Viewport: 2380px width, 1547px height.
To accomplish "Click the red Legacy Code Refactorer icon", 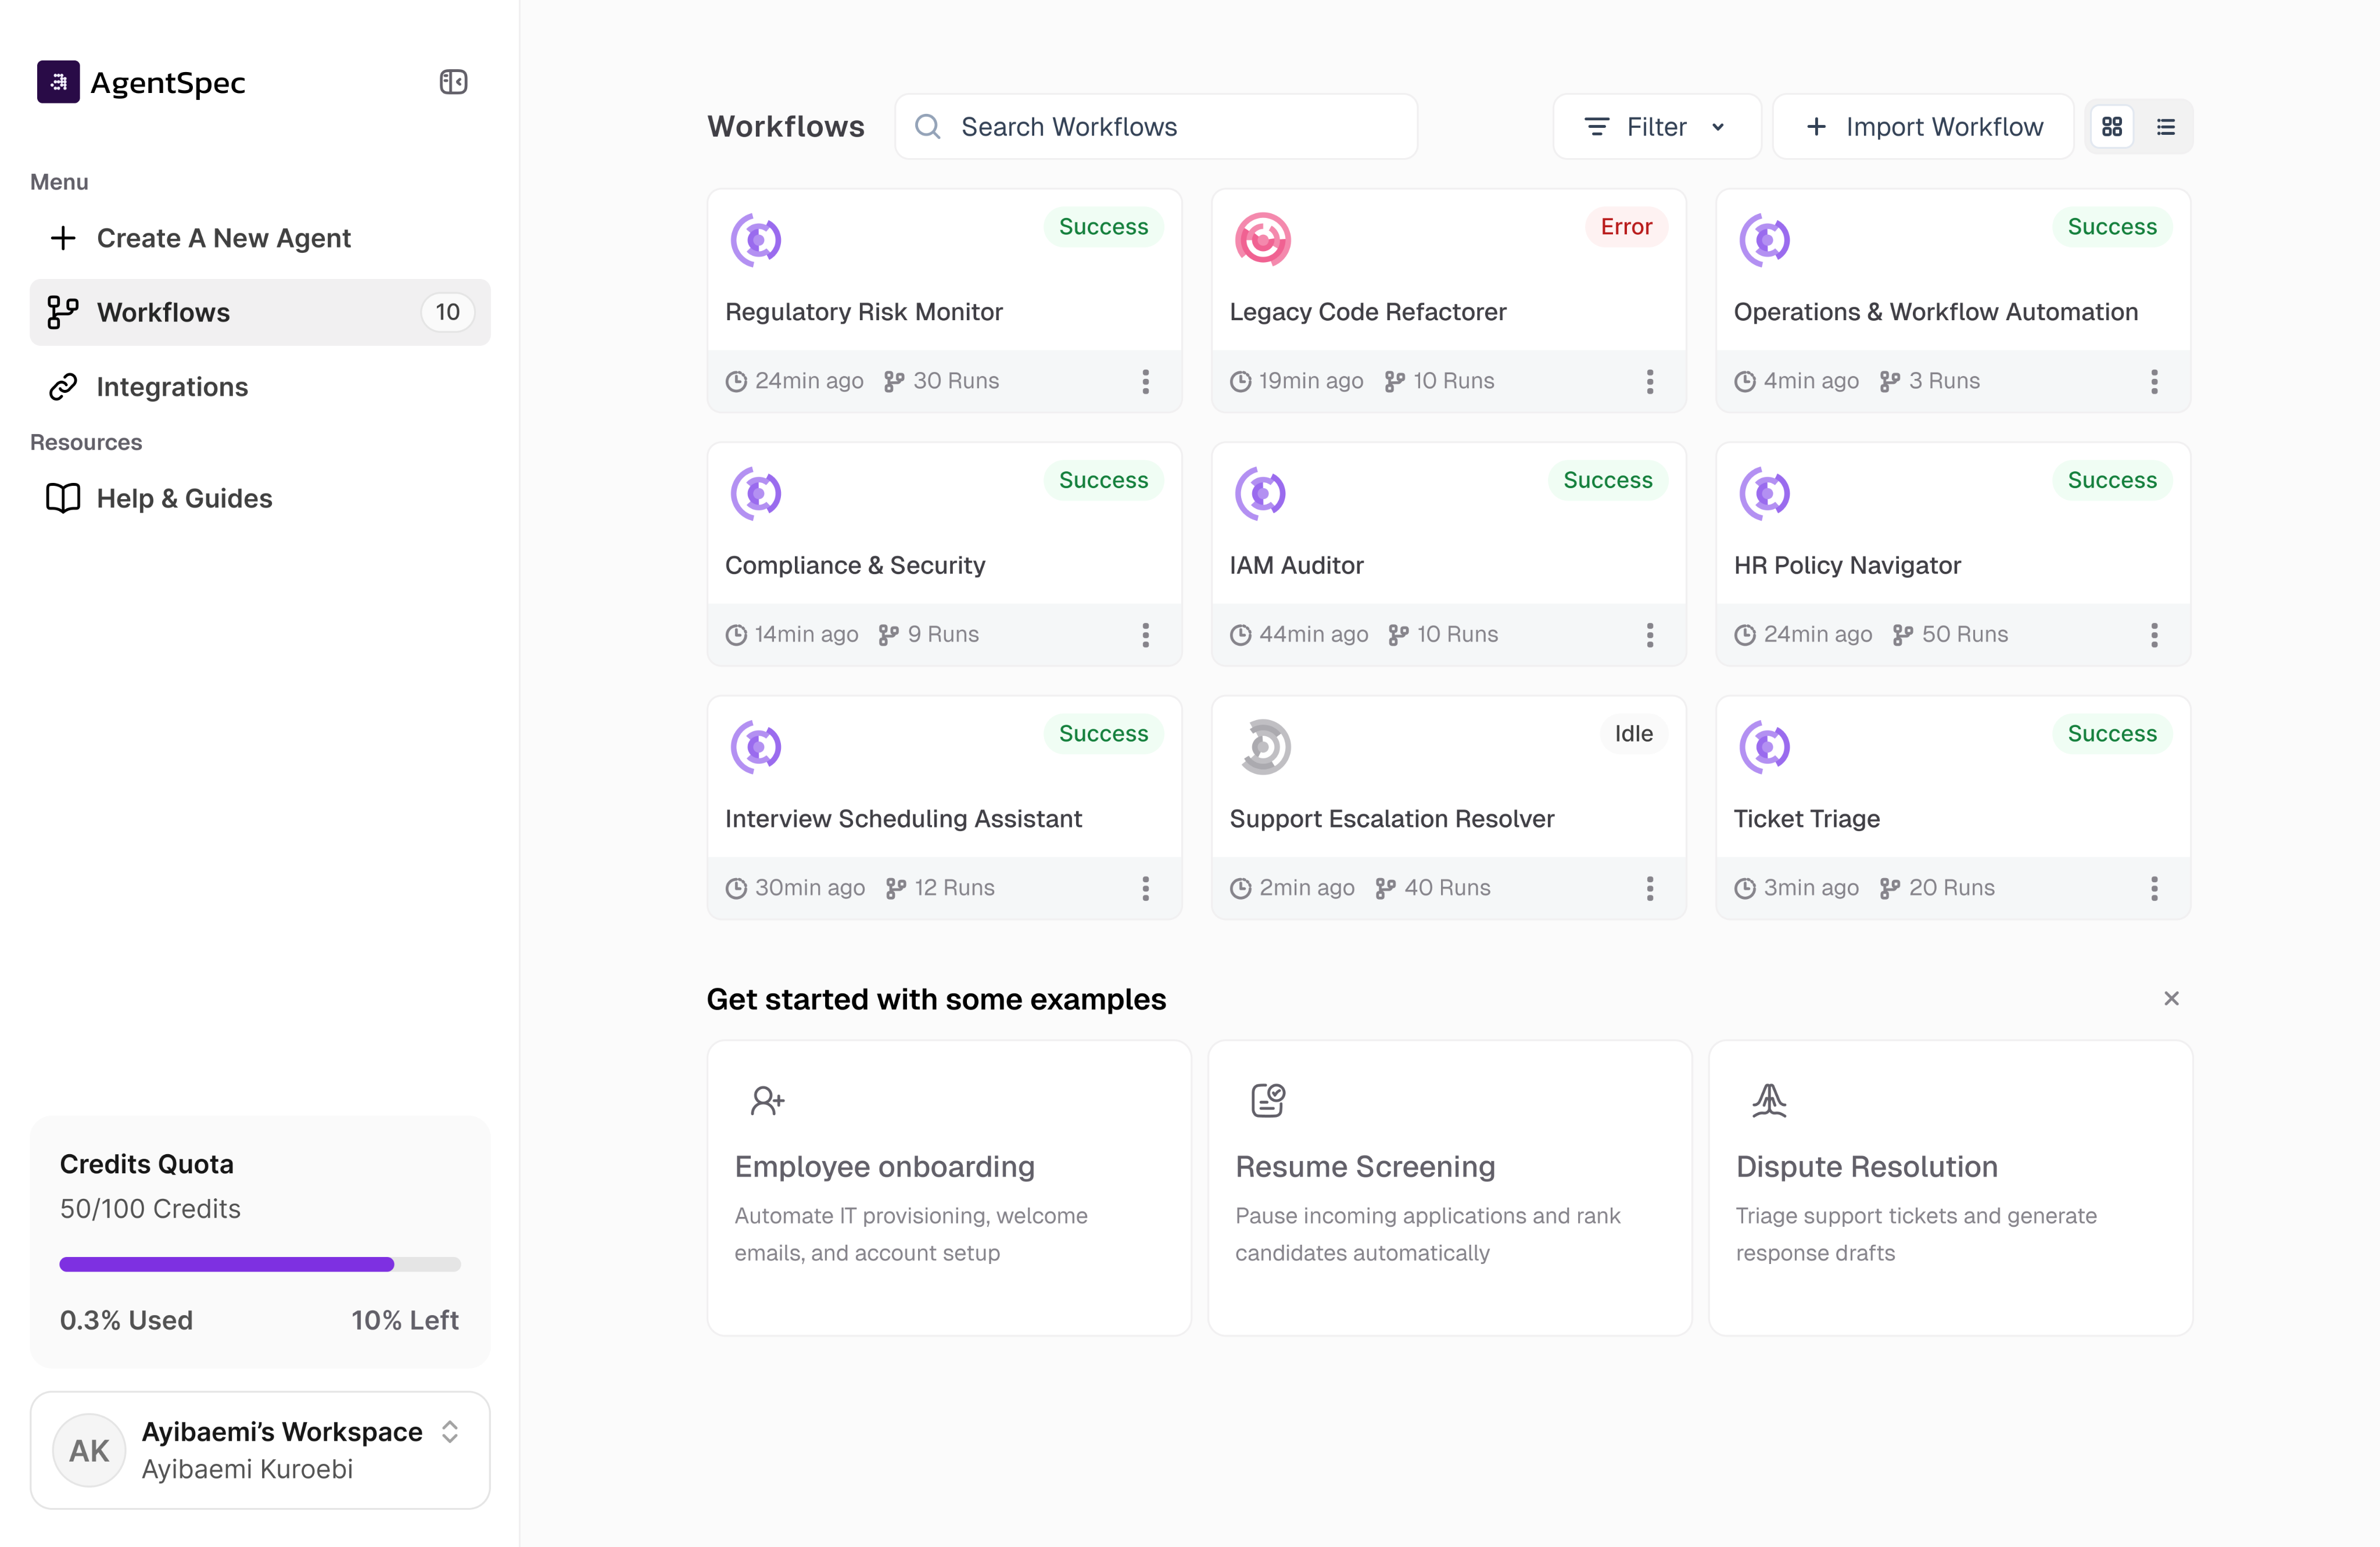I will click(1262, 240).
